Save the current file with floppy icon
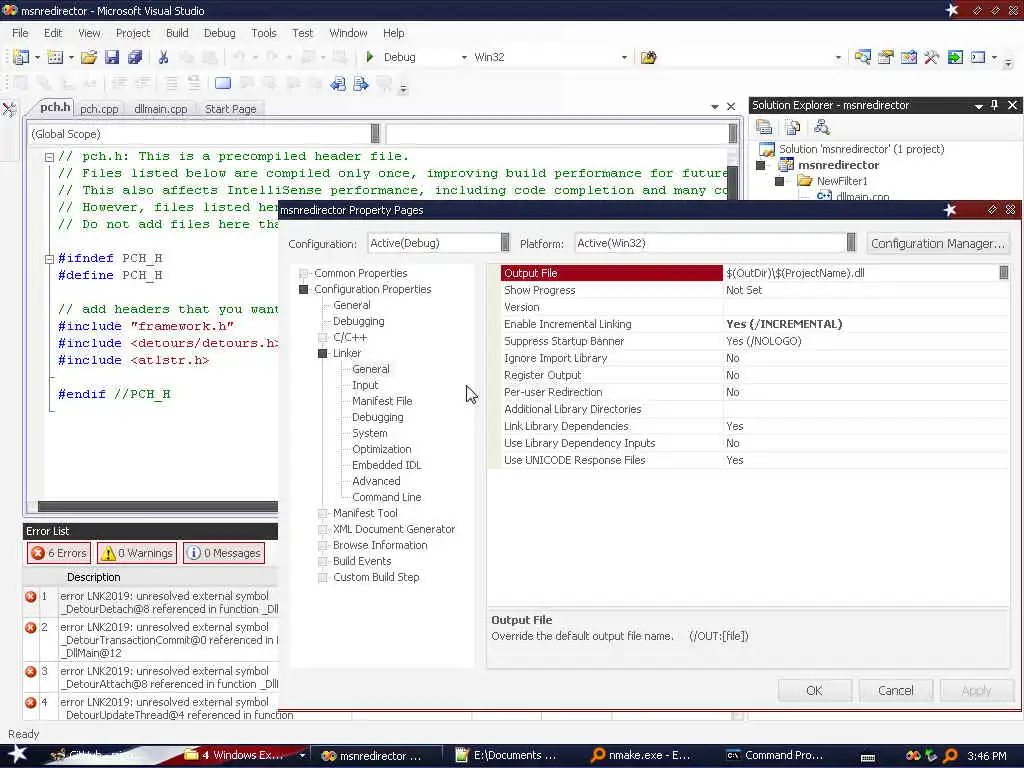The image size is (1024, 768). (x=112, y=57)
